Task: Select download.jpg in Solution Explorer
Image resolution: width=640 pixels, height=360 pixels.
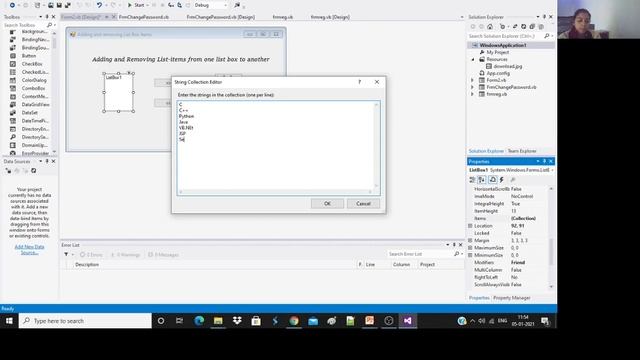Action: (x=507, y=66)
